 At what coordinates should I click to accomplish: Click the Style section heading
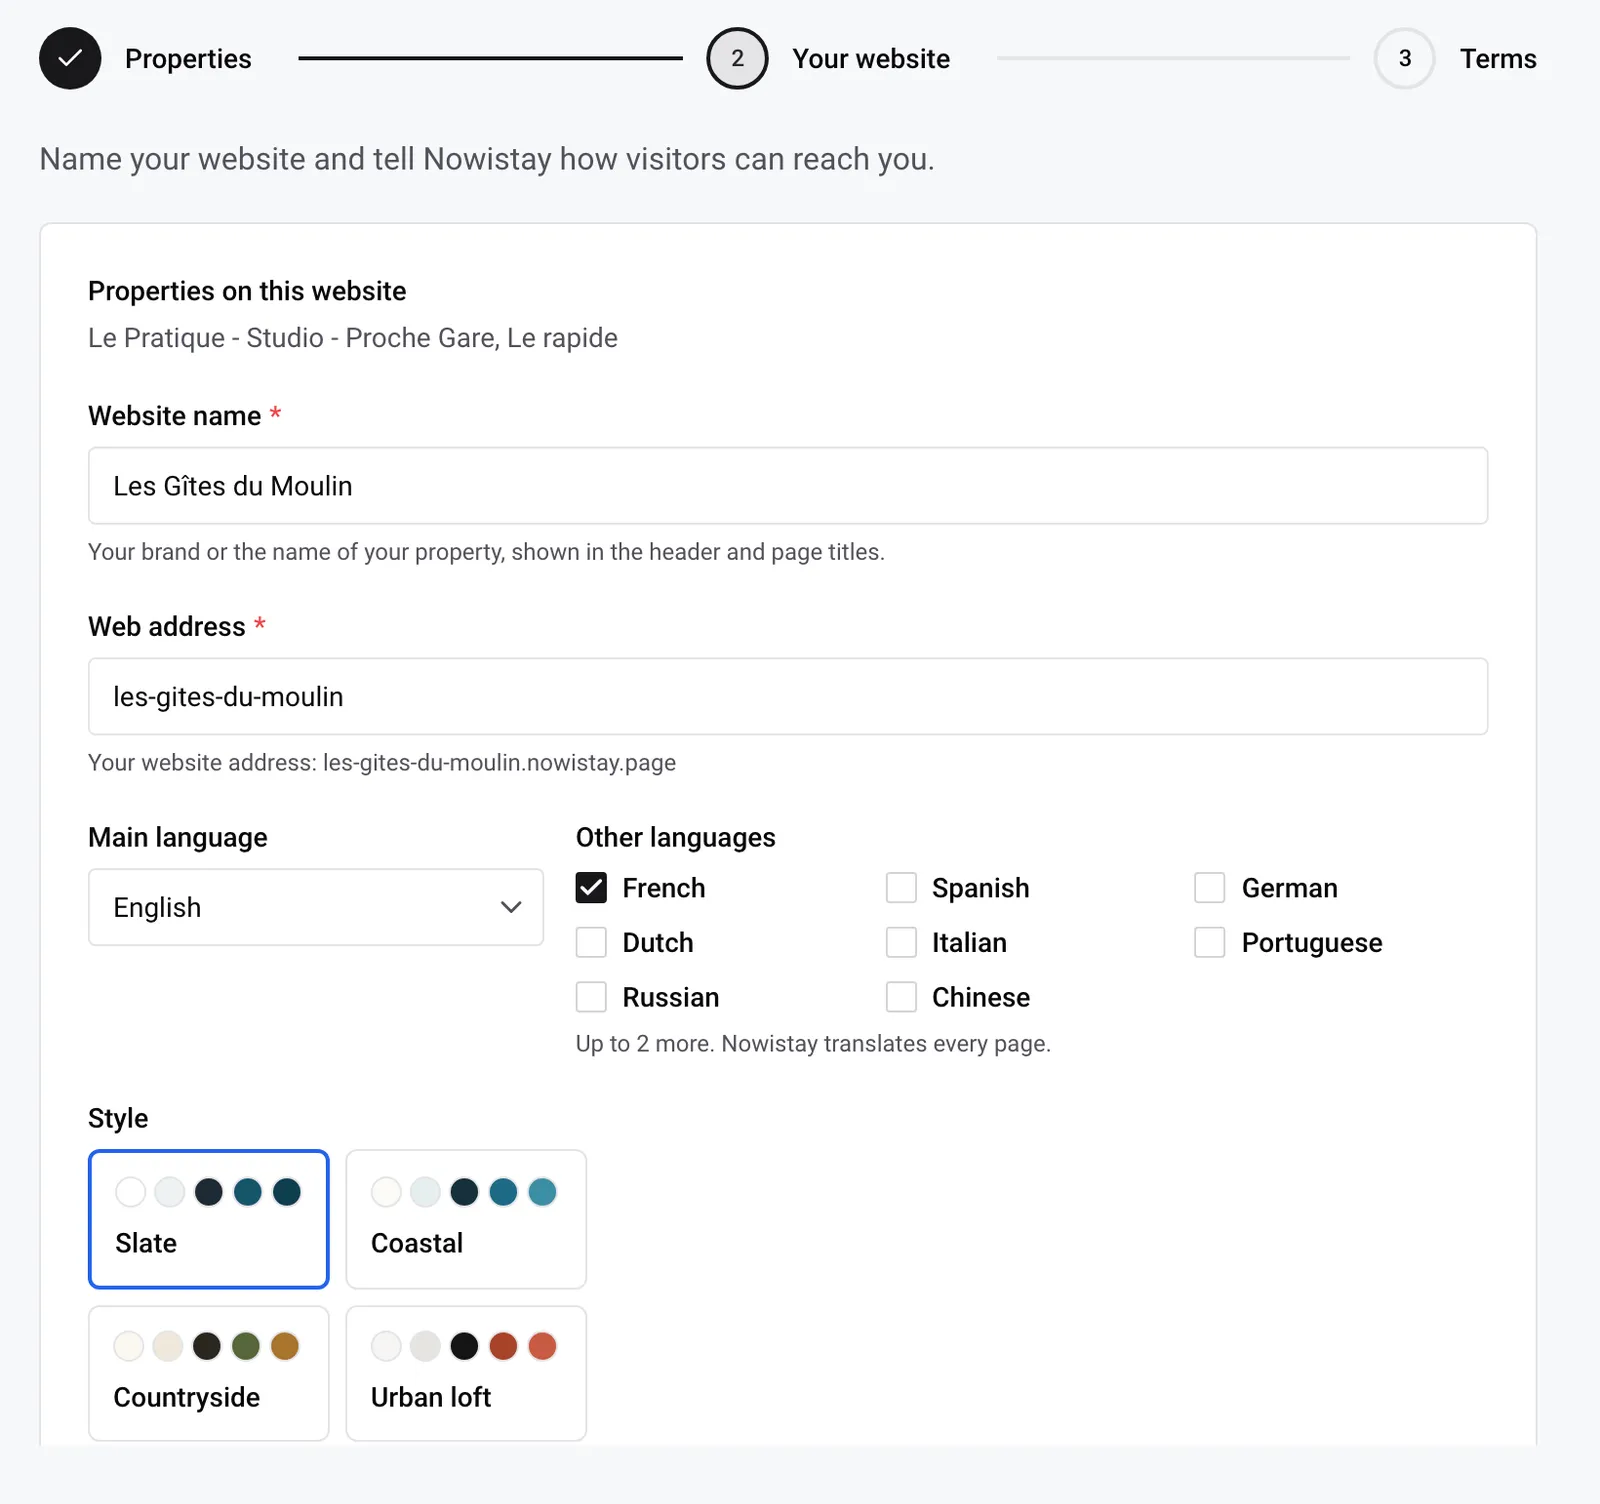point(118,1118)
